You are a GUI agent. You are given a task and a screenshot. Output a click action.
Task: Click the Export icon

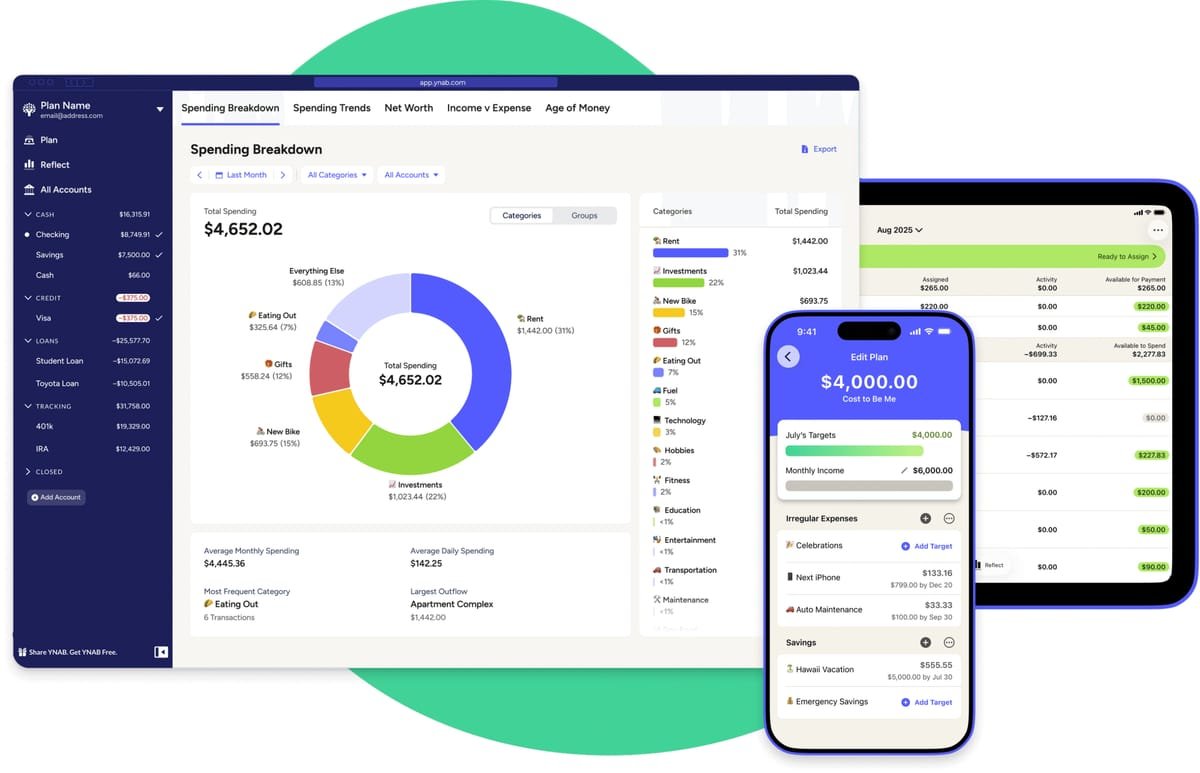805,149
